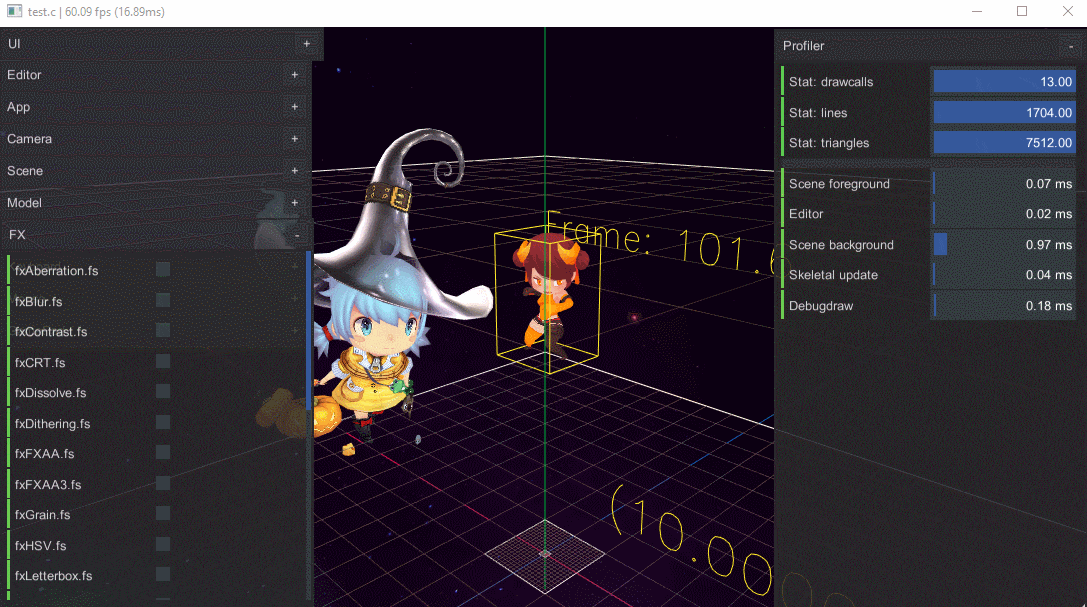1087x607 pixels.
Task: Collapse the Profiler panel minus icon
Action: pos(1070,46)
